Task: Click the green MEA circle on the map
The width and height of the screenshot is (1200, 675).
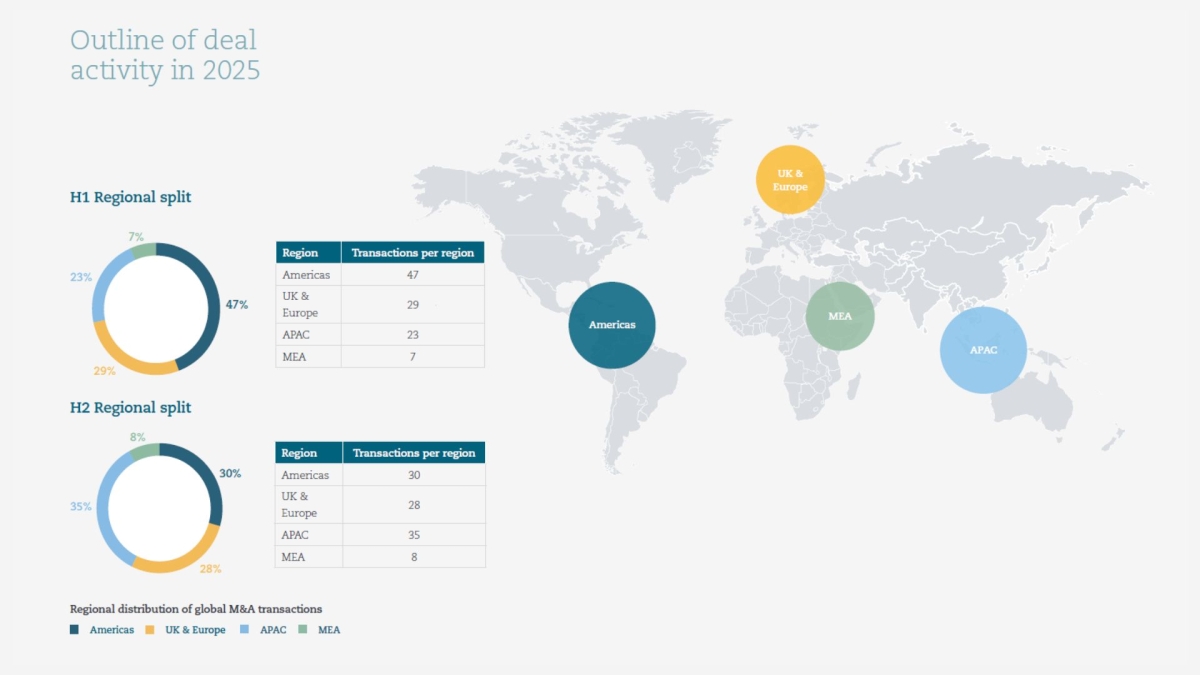Action: (x=840, y=316)
